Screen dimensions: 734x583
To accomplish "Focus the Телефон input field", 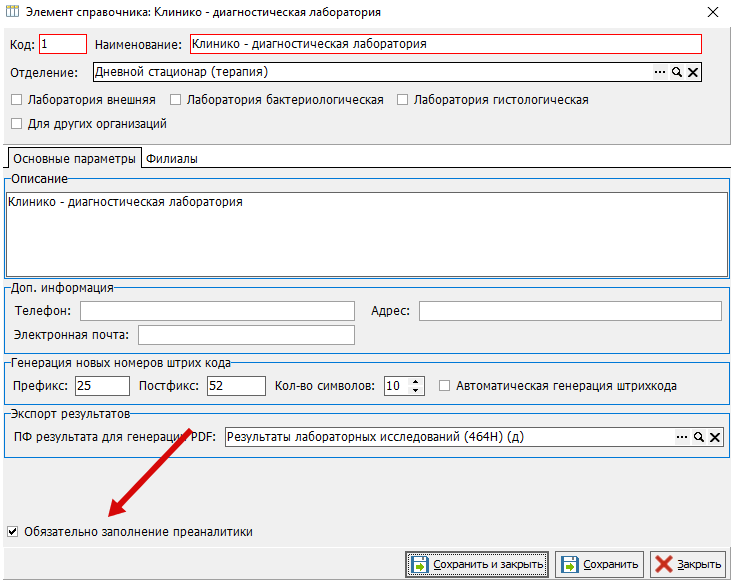I will 217,311.
